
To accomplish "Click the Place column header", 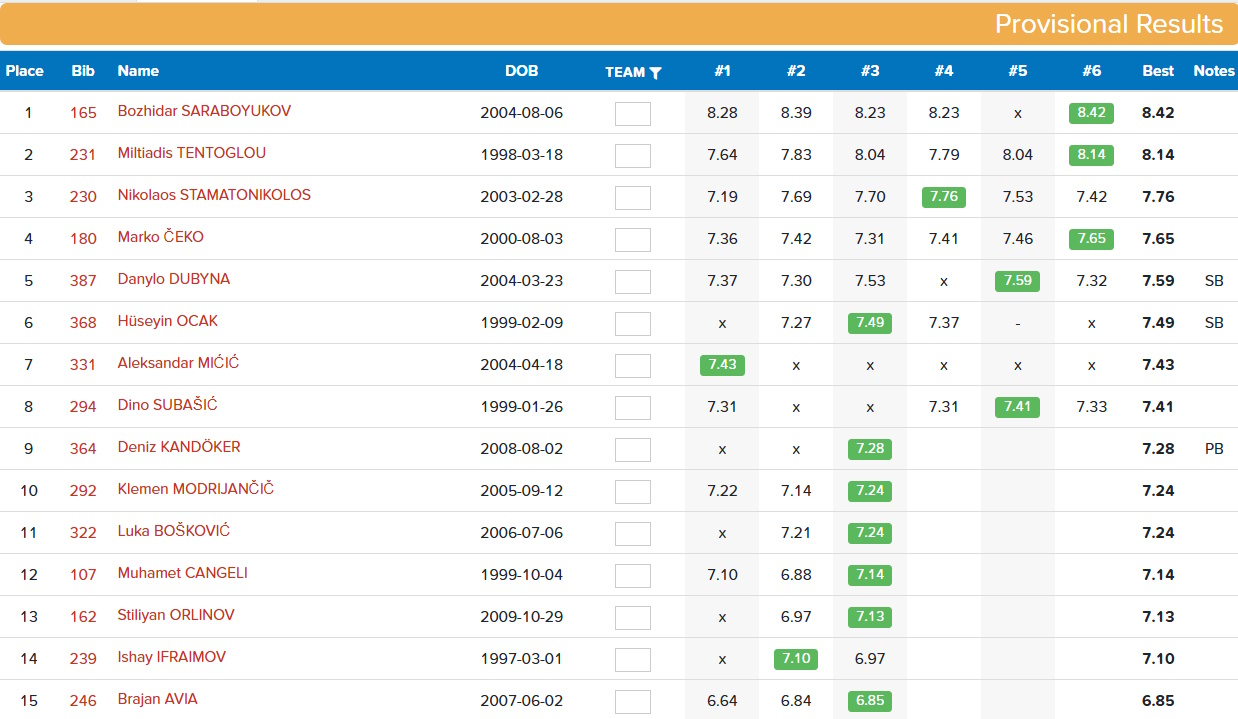I will tap(25, 71).
